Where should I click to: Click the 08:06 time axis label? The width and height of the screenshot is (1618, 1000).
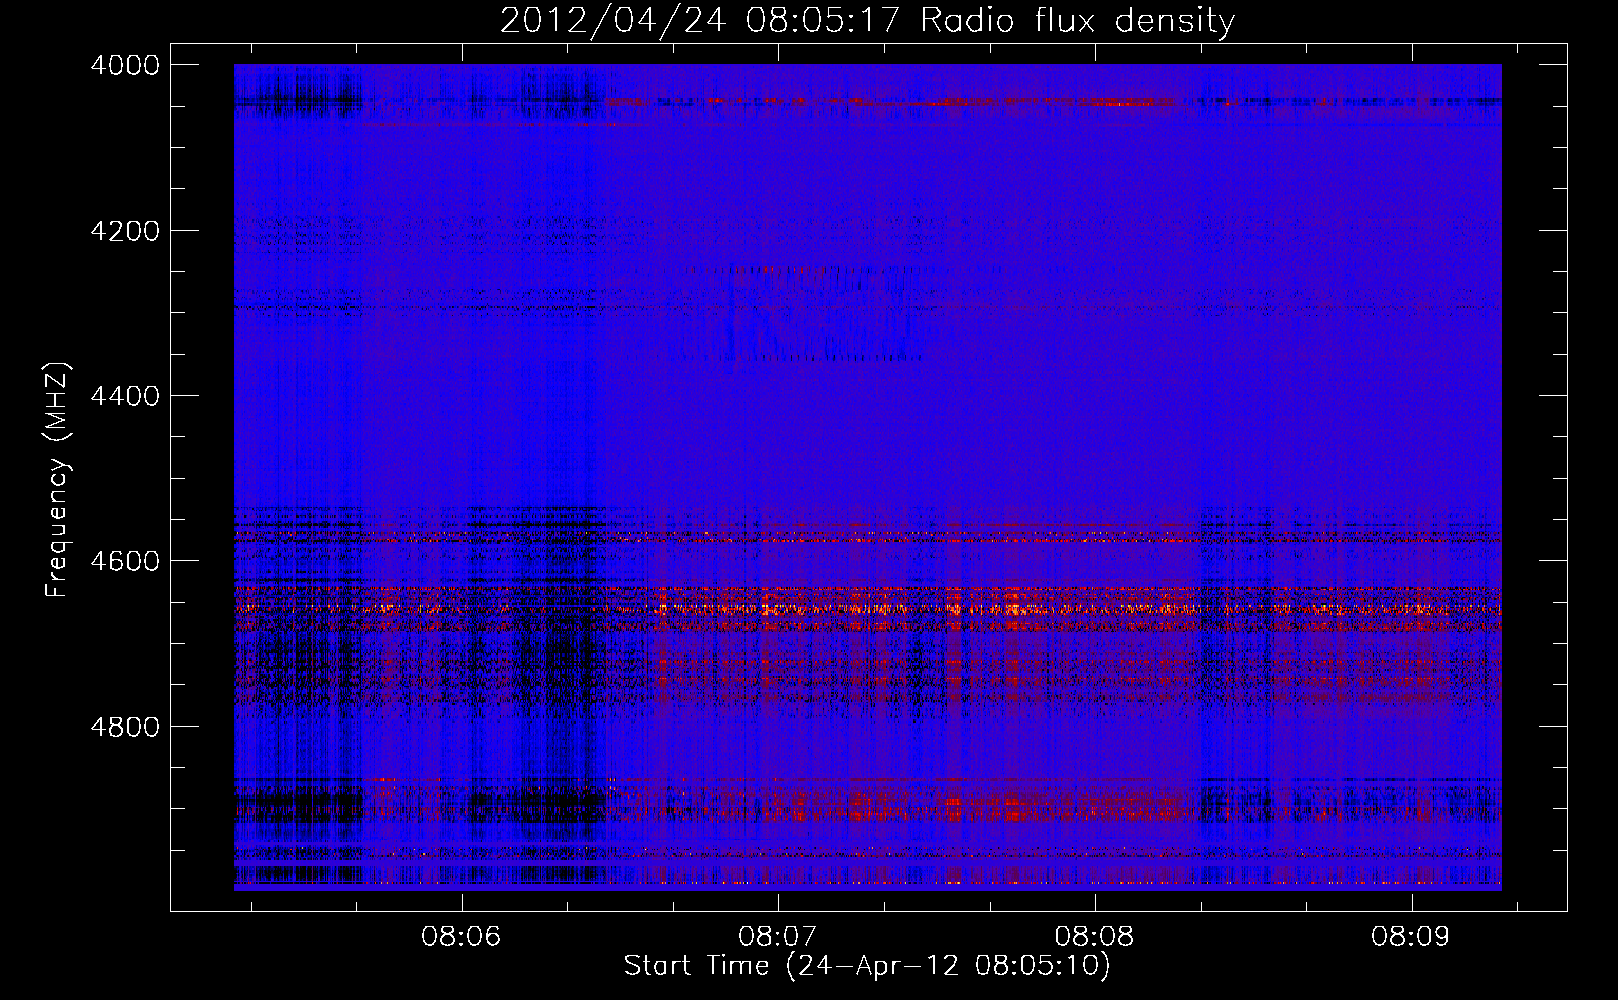pos(460,937)
